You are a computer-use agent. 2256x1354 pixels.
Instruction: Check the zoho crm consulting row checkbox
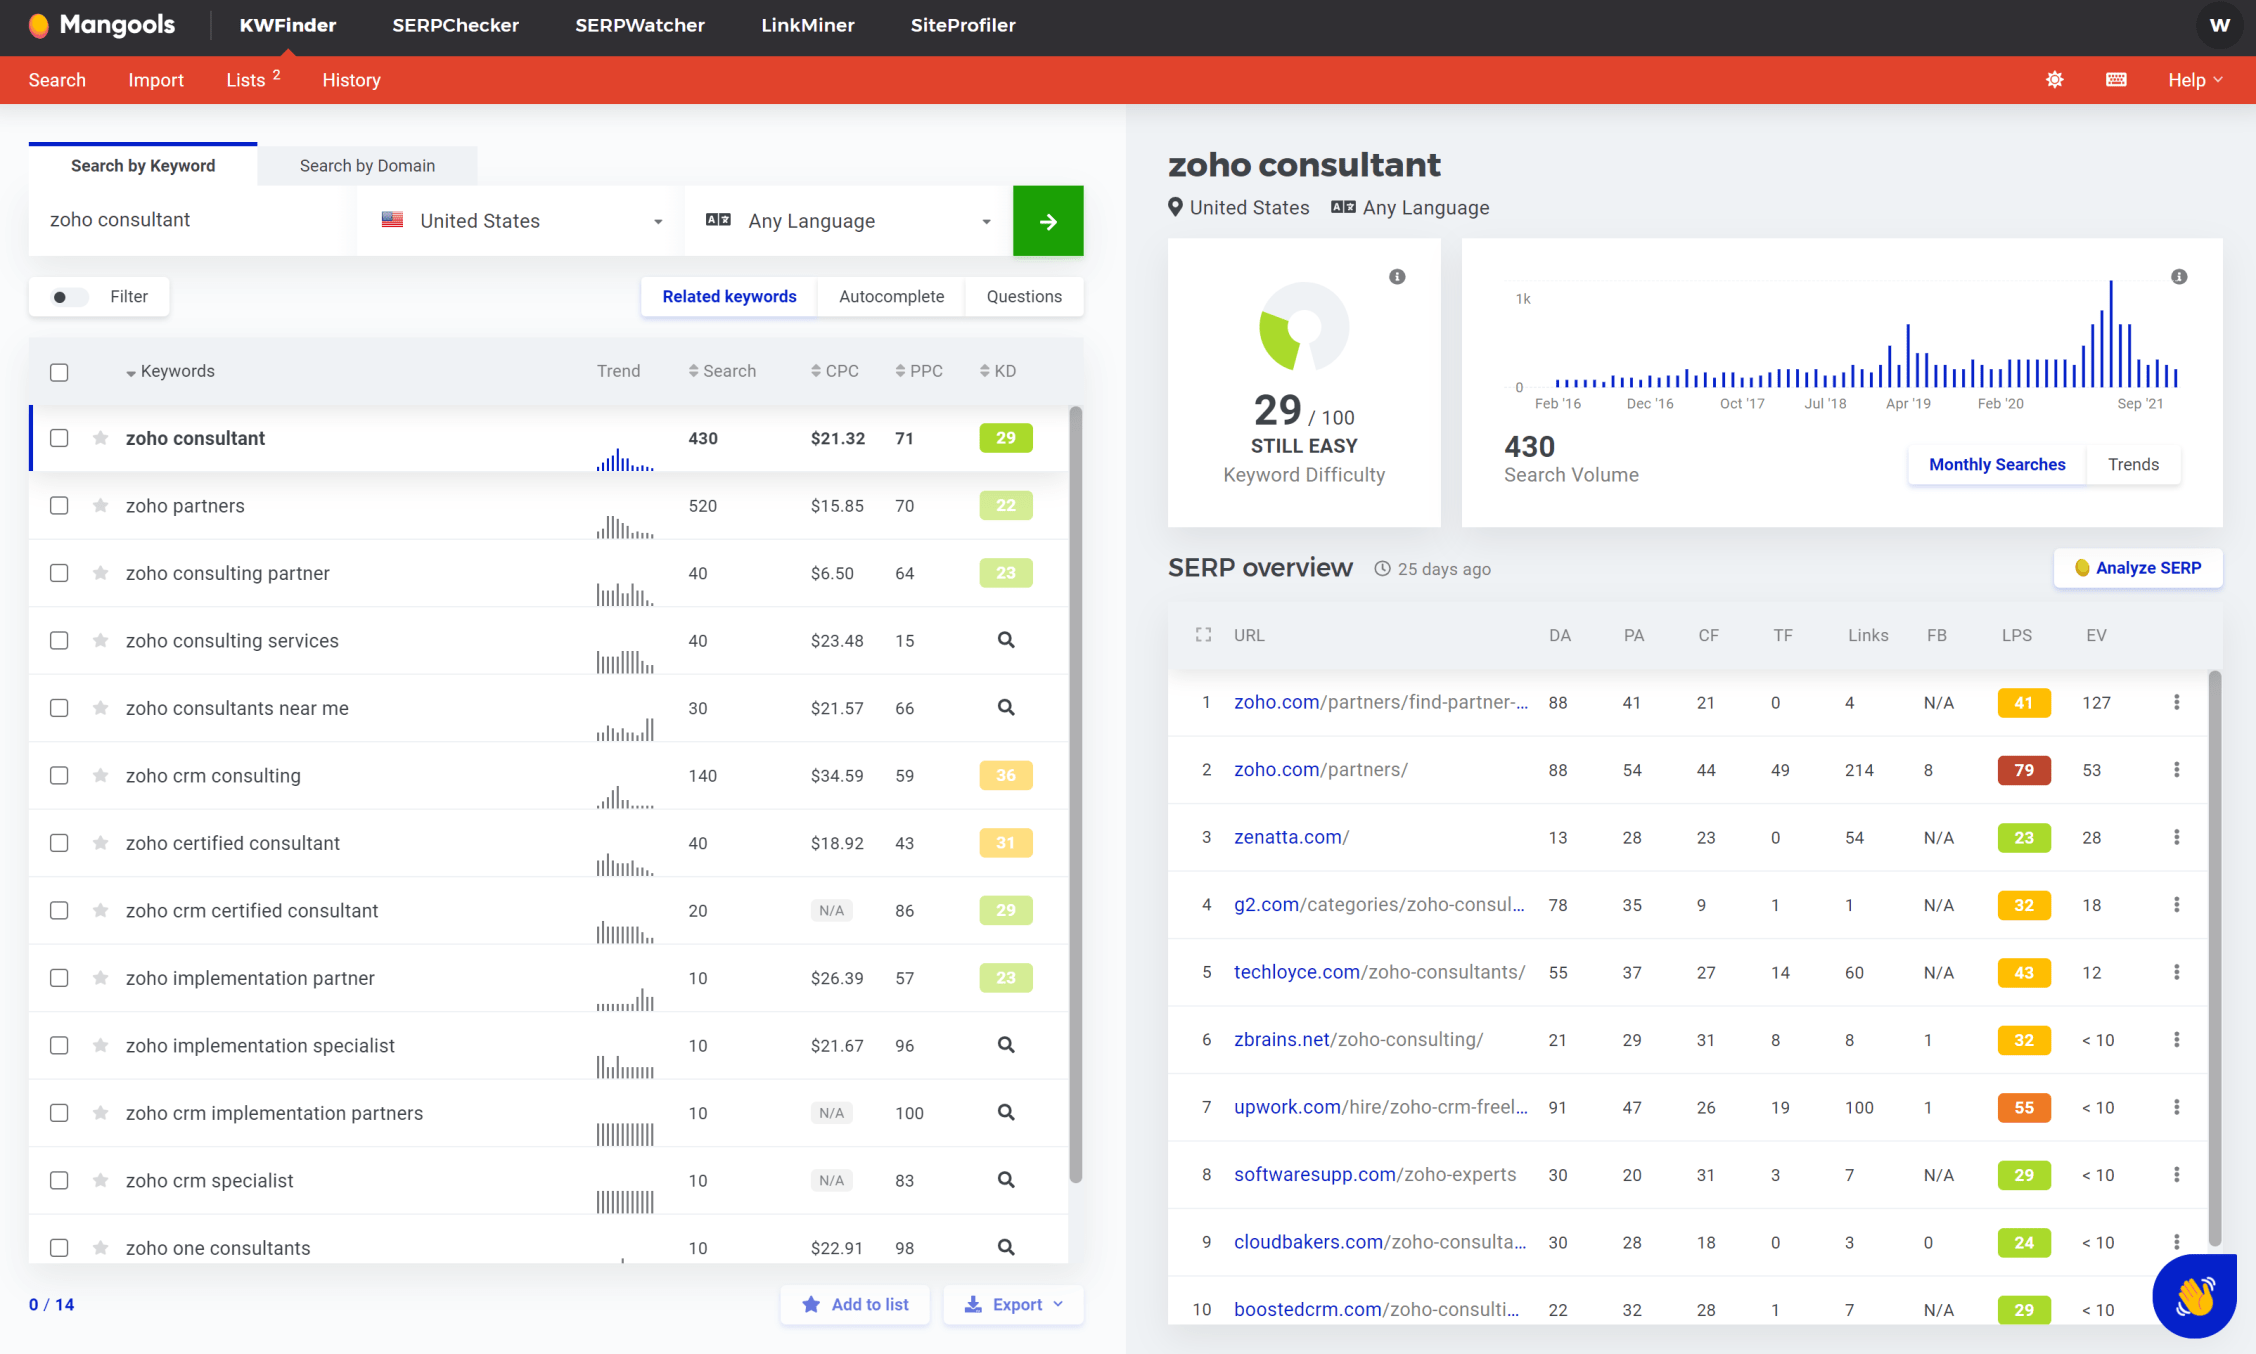(59, 776)
